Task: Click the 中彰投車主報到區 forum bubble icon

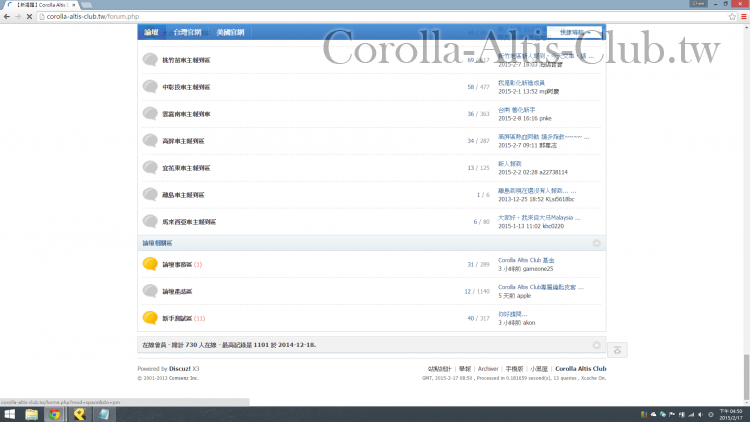Action: [x=150, y=87]
